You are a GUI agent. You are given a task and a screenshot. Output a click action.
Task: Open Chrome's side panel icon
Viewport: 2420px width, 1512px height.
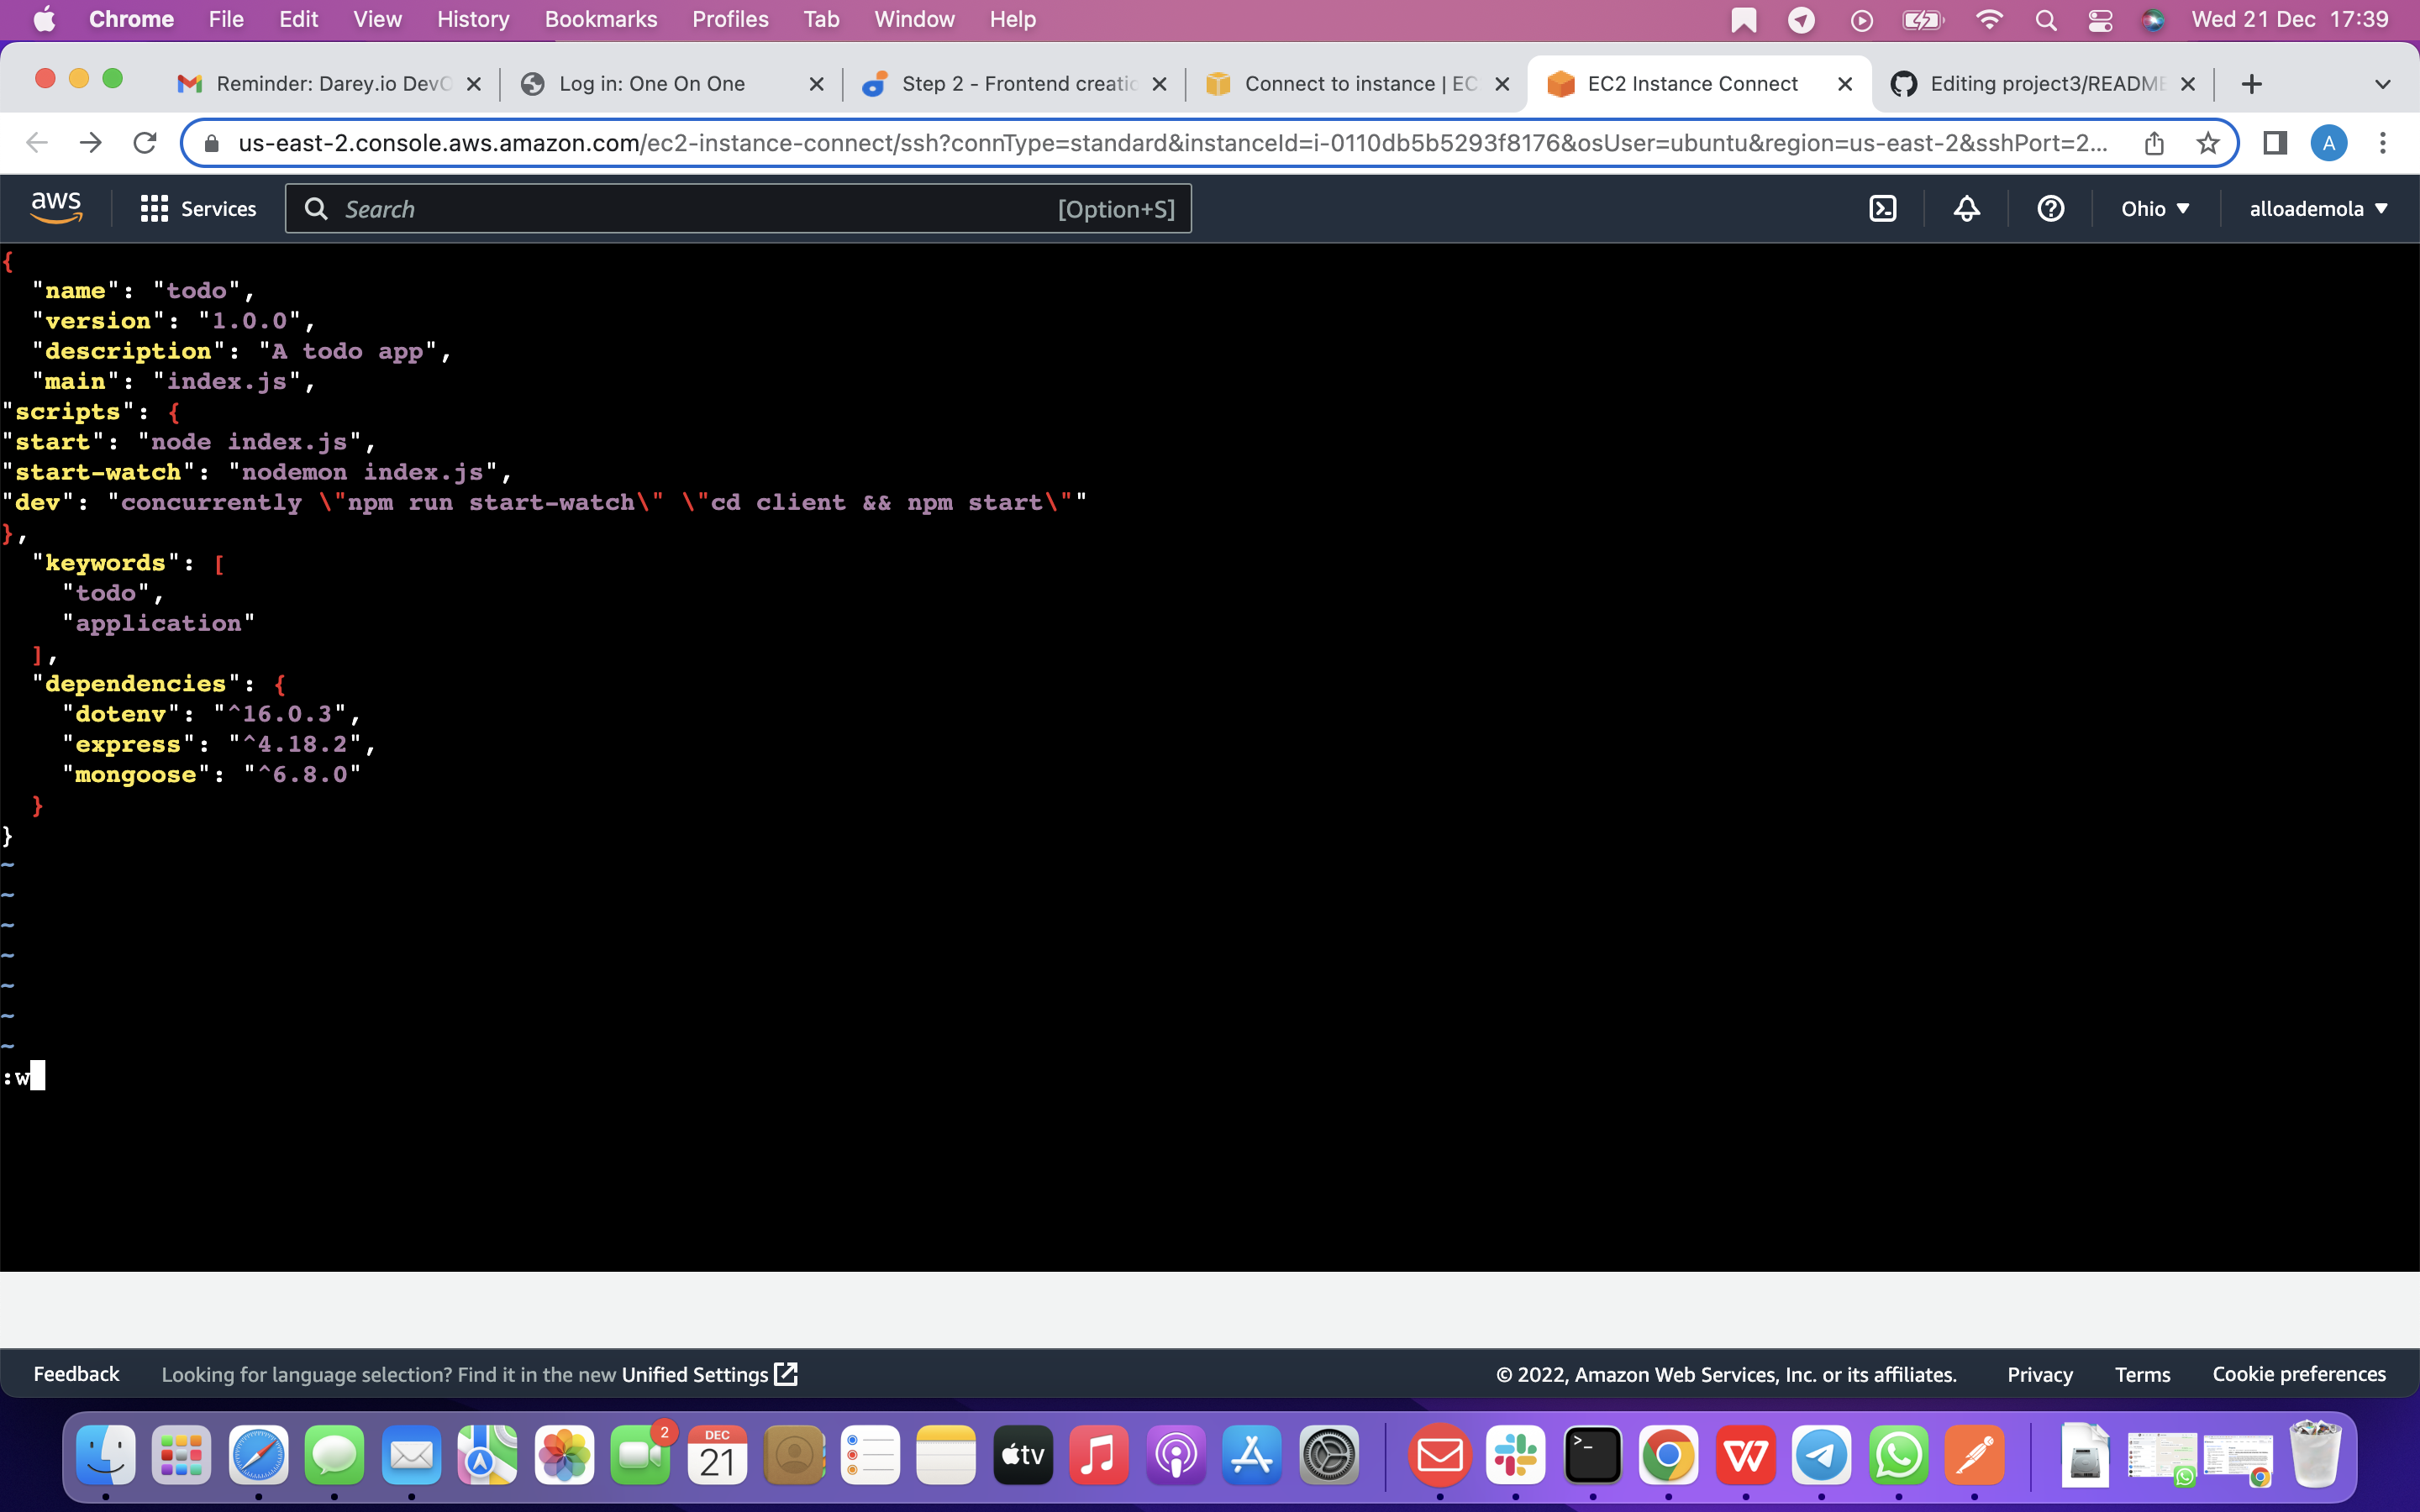pyautogui.click(x=2274, y=143)
